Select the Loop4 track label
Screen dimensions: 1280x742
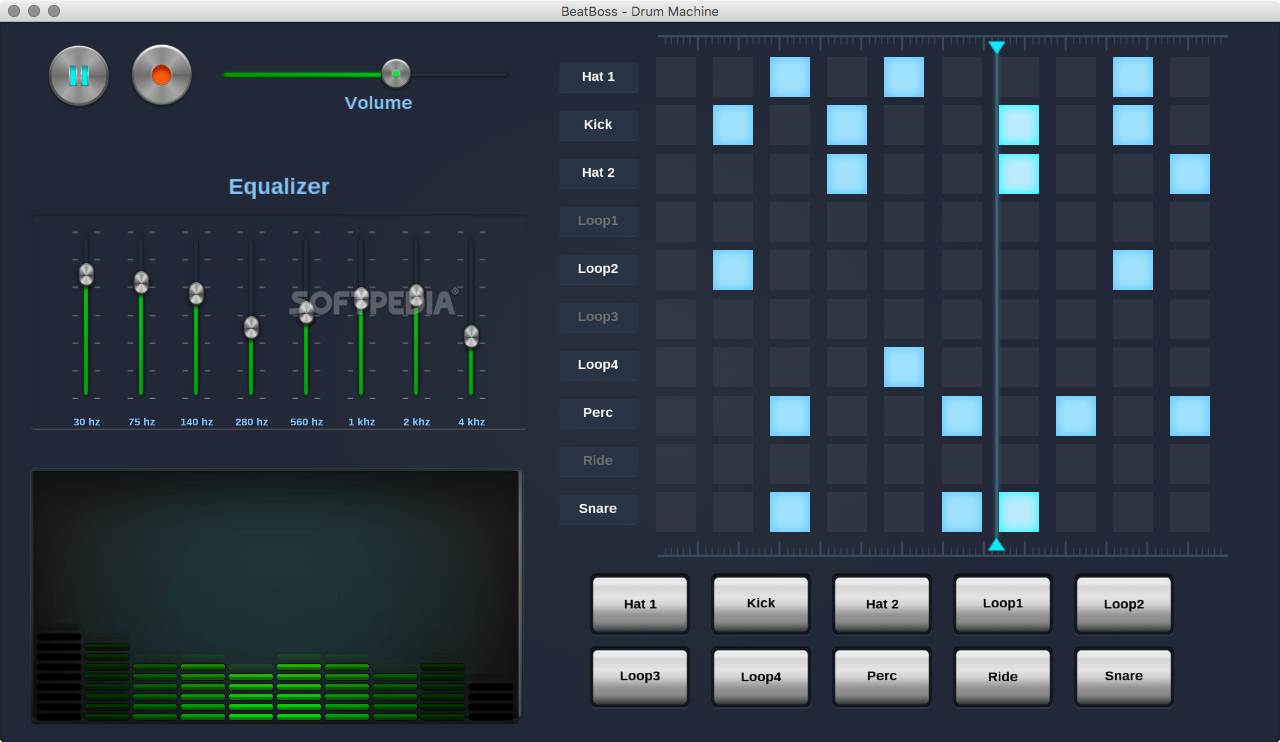(x=598, y=365)
